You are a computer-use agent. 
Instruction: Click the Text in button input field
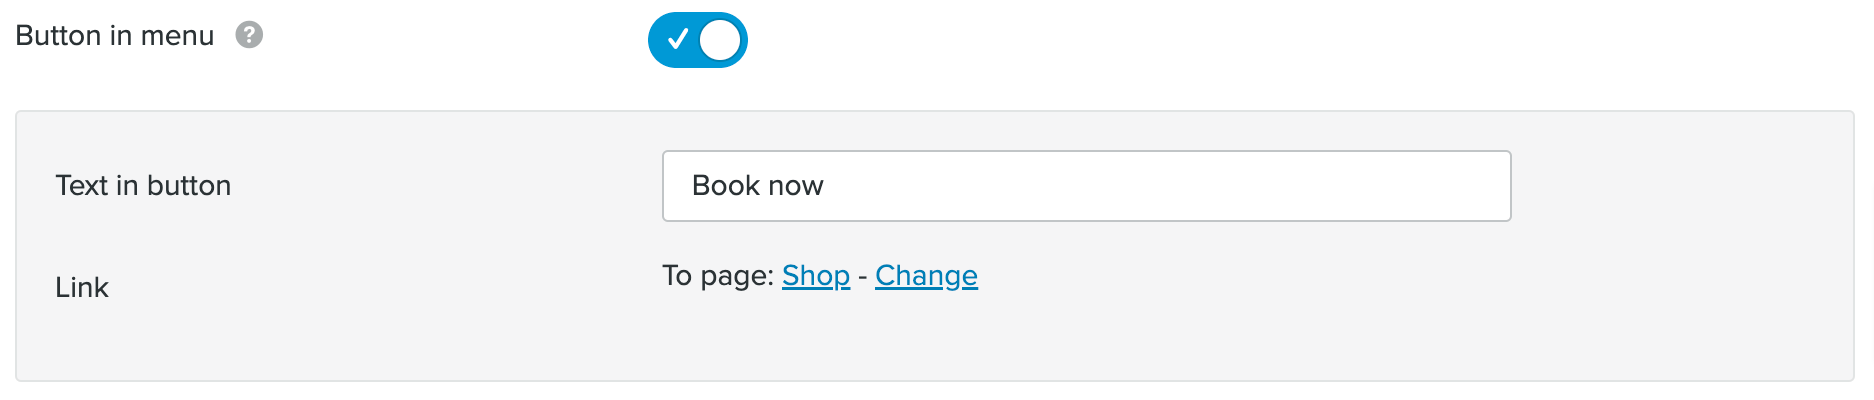[1085, 186]
